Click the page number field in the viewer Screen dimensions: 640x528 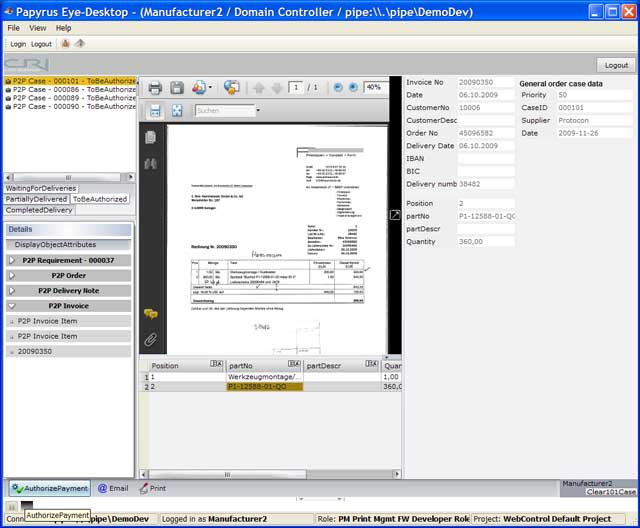click(296, 87)
